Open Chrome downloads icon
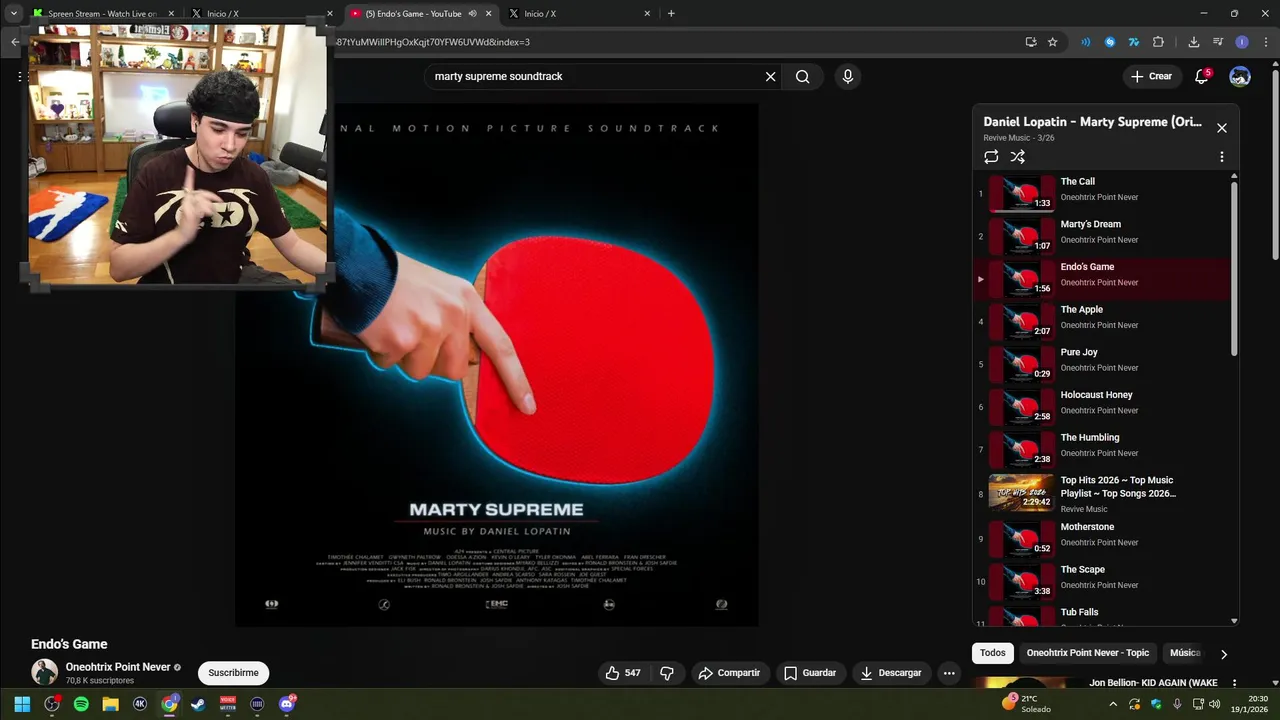1280x720 pixels. pyautogui.click(x=1193, y=42)
